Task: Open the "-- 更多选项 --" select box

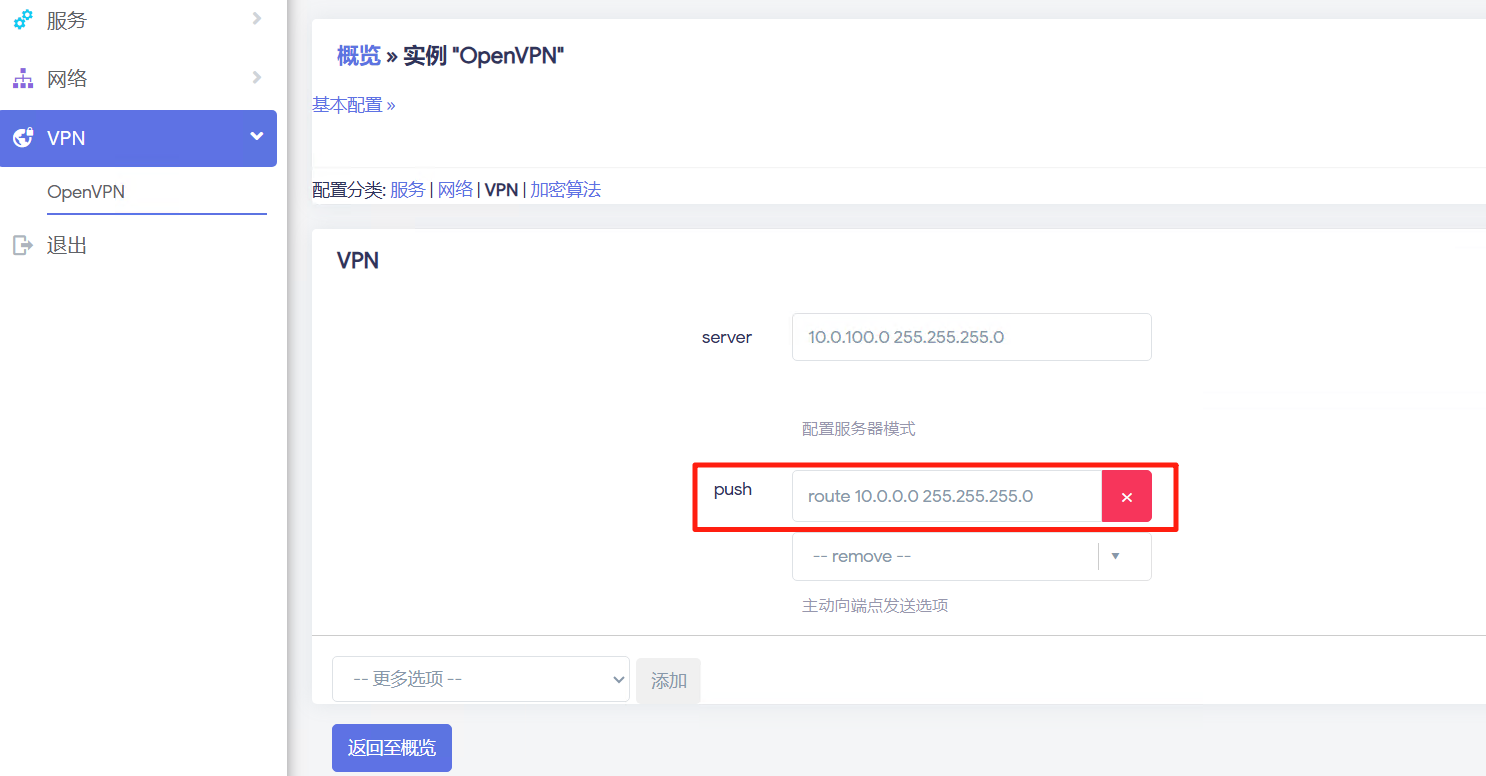Action: [480, 679]
